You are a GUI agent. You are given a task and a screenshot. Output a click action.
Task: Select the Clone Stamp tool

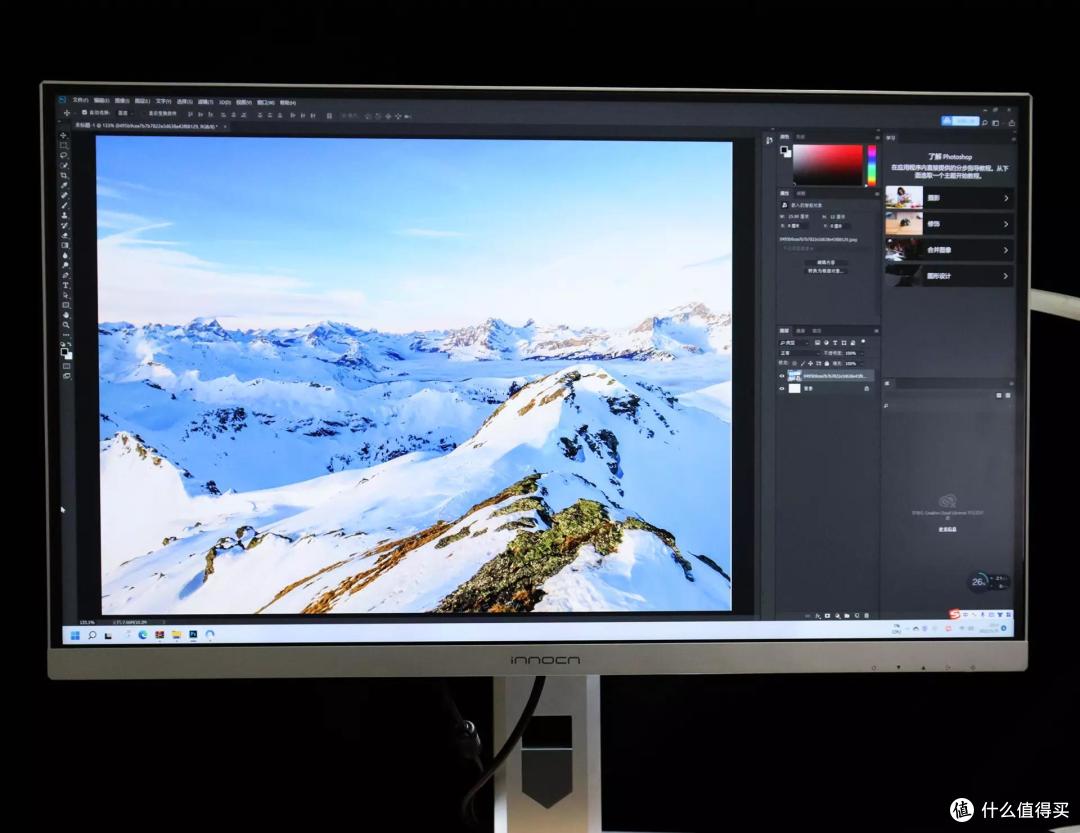(x=64, y=215)
